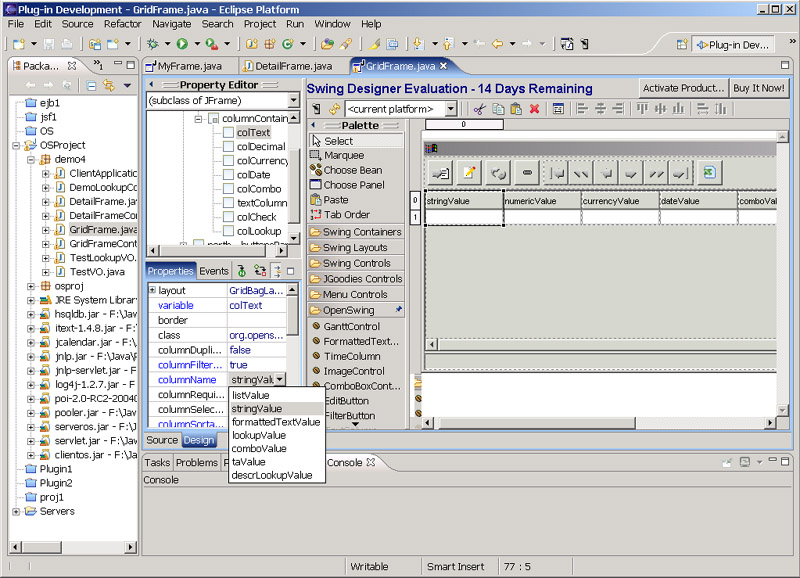800x578 pixels.
Task: Switch to the DetailFrame.java editor tab
Action: point(292,66)
